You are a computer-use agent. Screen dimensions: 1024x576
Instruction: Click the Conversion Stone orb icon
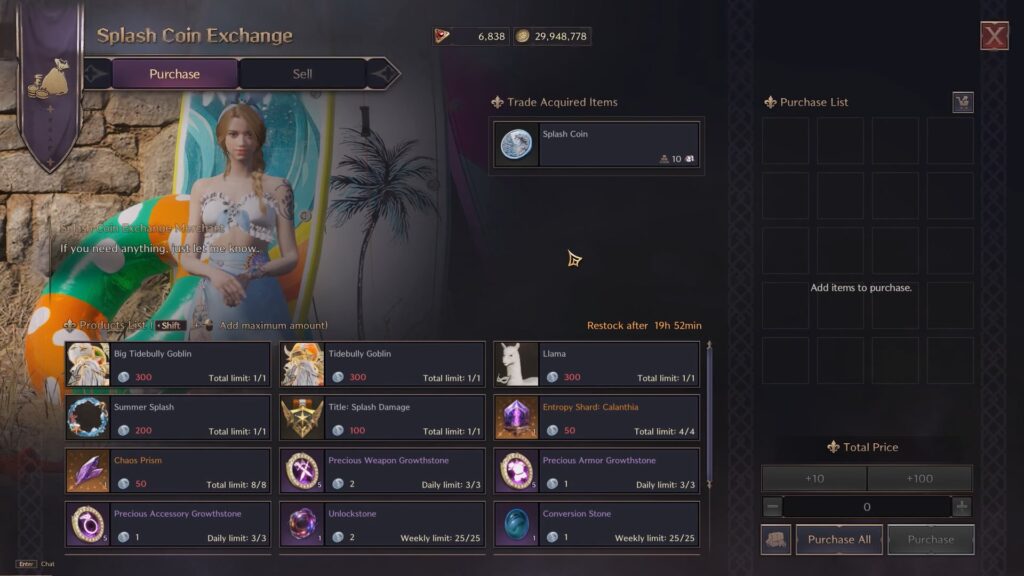point(516,524)
